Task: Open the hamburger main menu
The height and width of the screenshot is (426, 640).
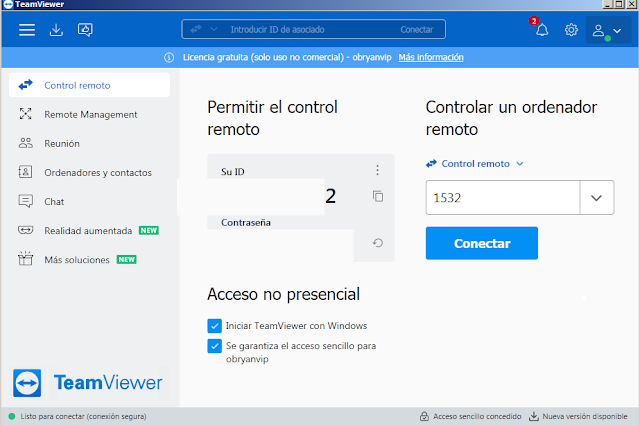Action: click(27, 30)
